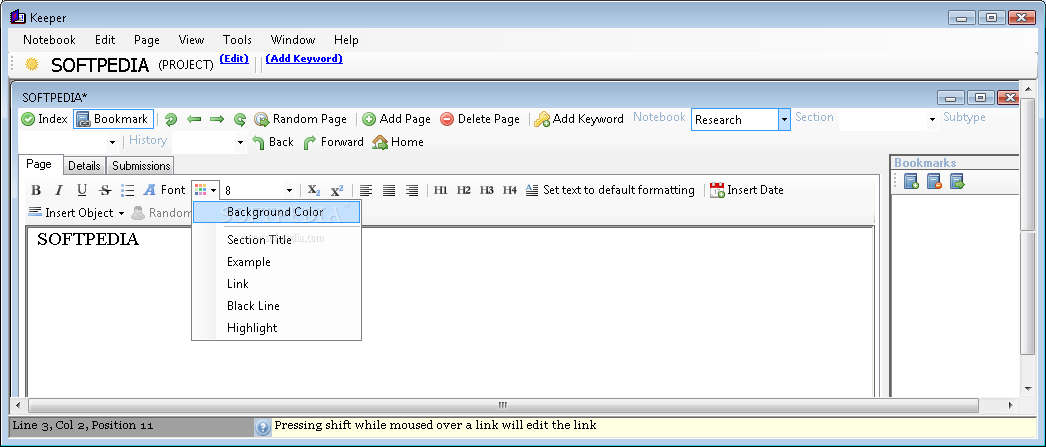This screenshot has height=447, width=1046.
Task: Click the (Add Keyword) link
Action: 304,59
